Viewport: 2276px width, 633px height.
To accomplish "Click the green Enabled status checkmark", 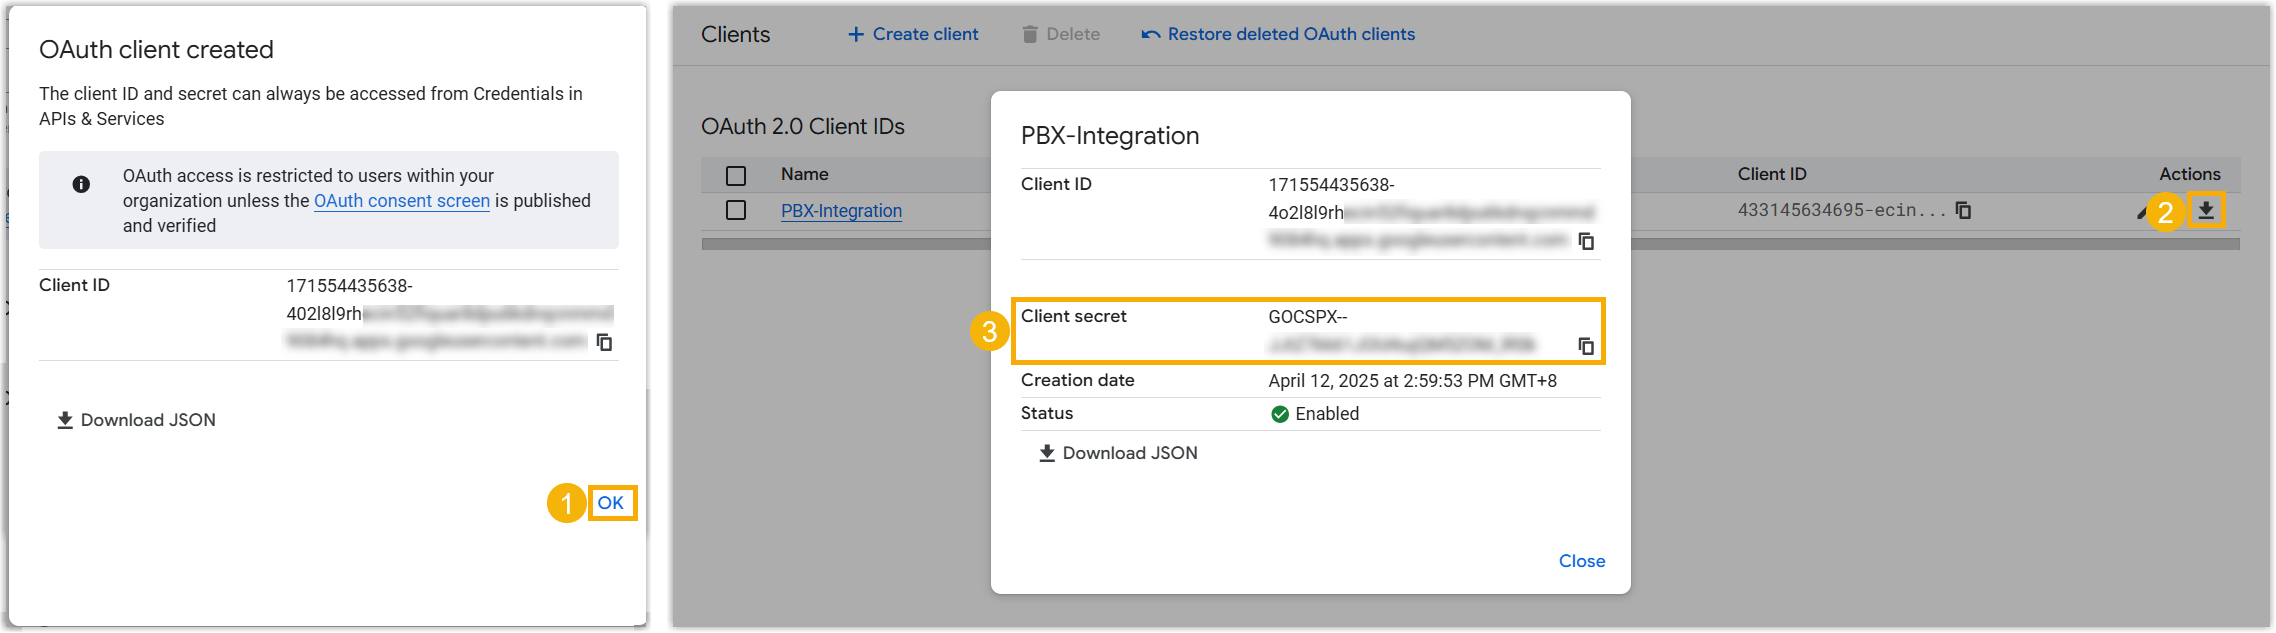I will 1279,414.
